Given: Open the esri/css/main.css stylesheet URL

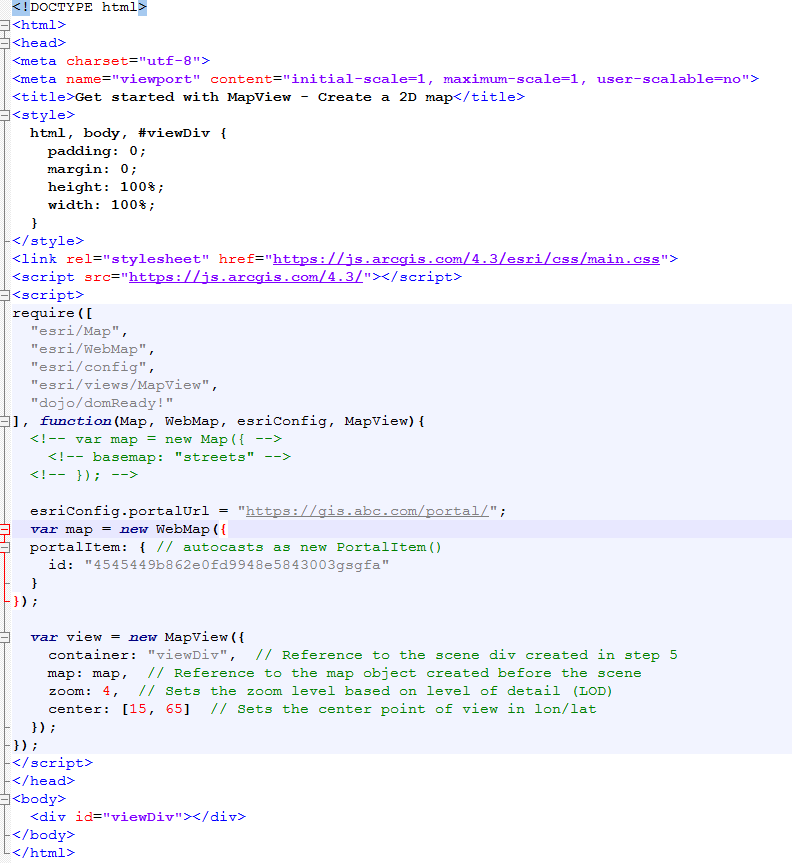Looking at the screenshot, I should click(466, 259).
